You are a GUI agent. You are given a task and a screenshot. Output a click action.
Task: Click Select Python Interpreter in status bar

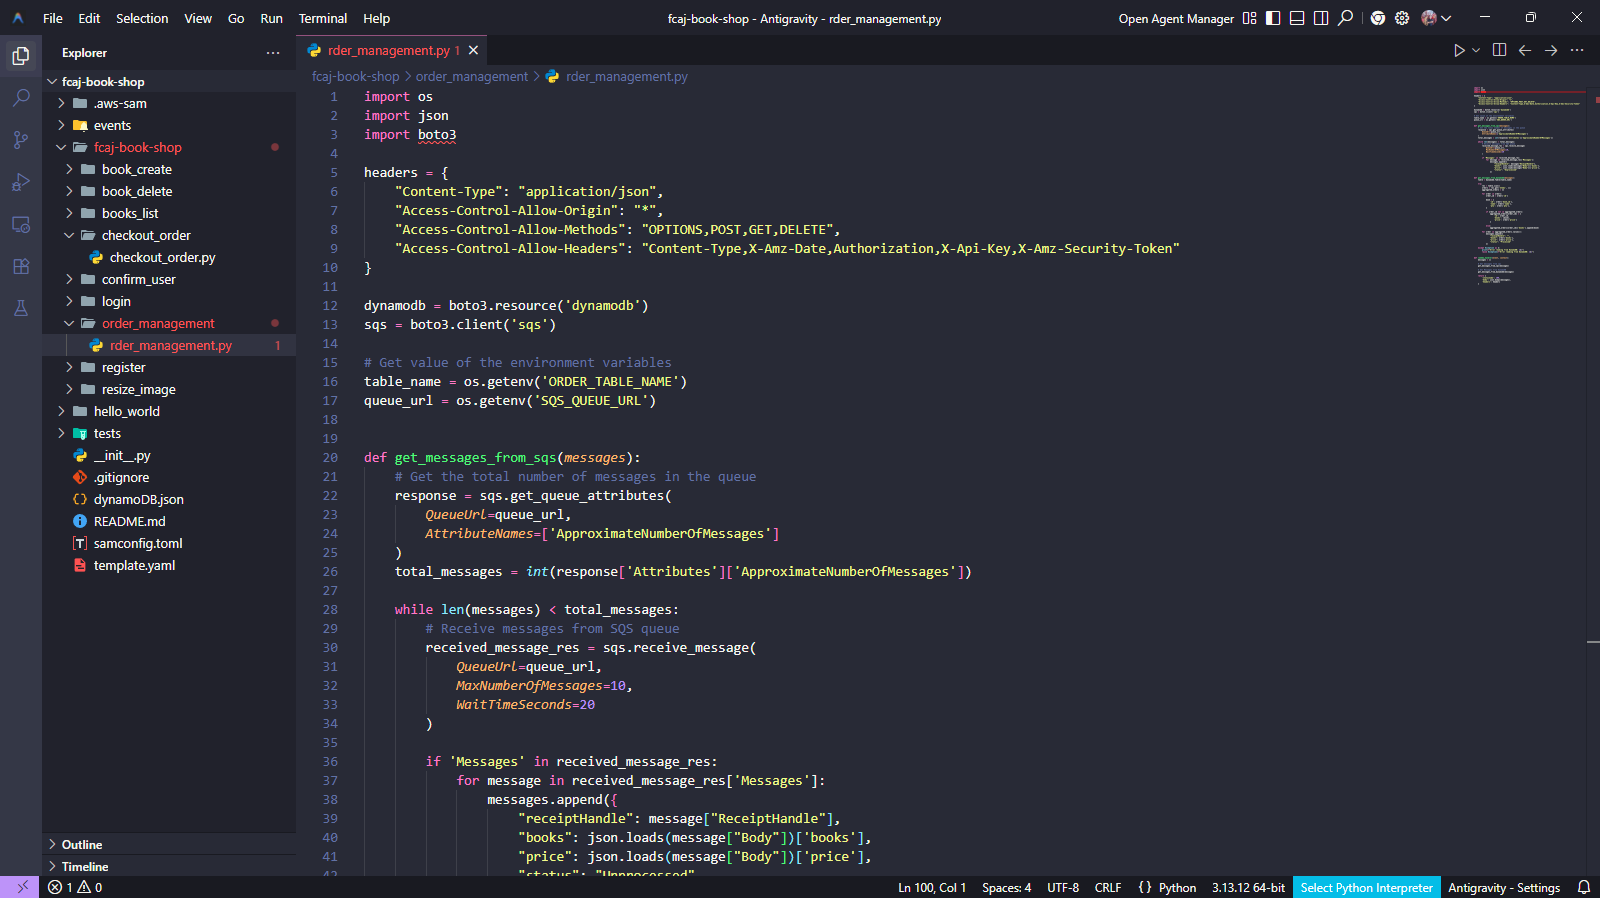pos(1366,887)
